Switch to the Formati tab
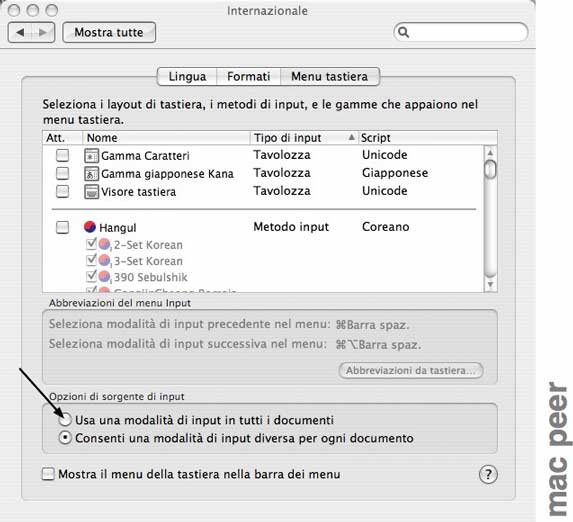Screen dimensions: 573x522 (x=248, y=76)
